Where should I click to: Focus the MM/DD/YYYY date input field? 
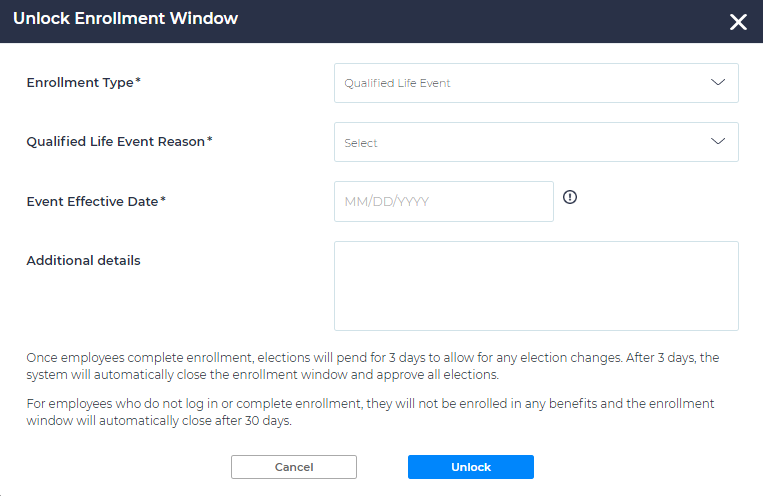point(443,201)
